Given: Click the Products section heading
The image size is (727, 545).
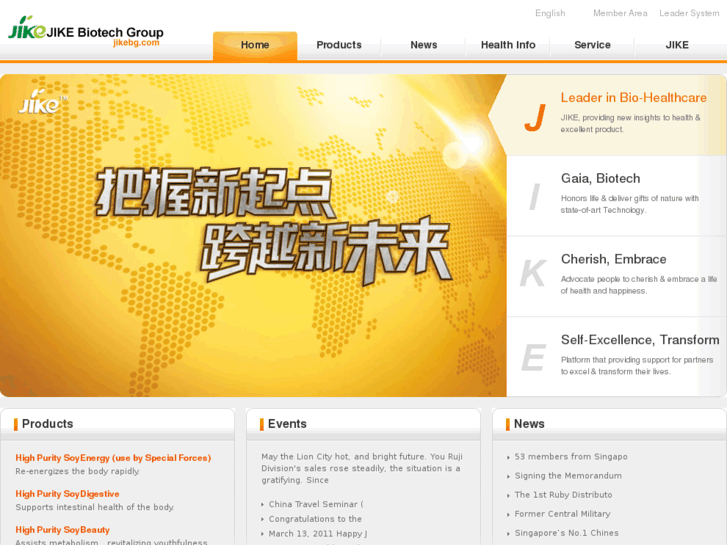Looking at the screenshot, I should coord(47,424).
